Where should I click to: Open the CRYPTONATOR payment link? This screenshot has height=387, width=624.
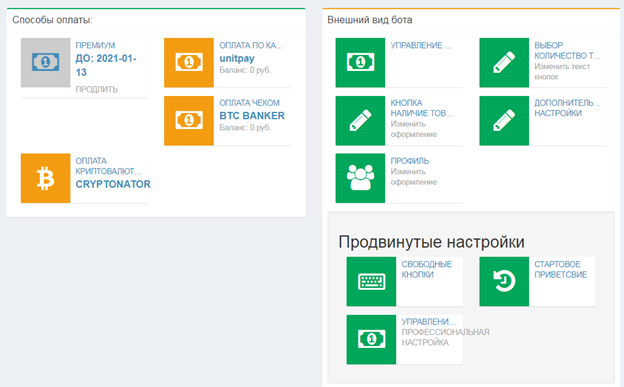[x=113, y=184]
